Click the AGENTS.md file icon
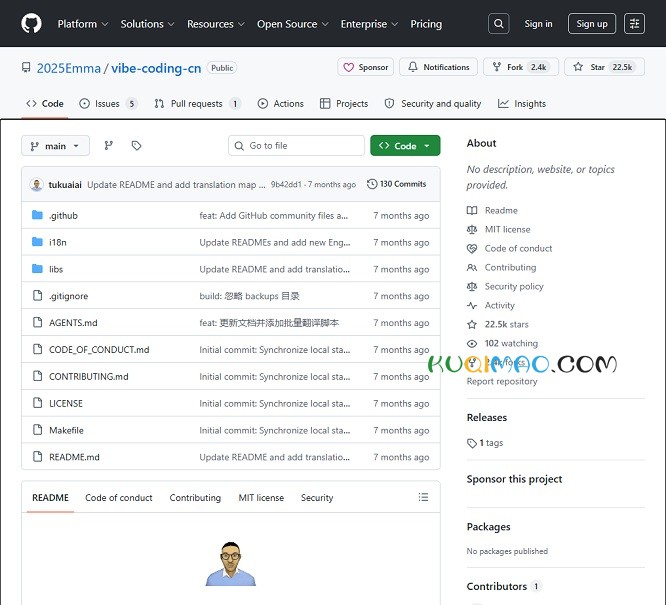This screenshot has width=666, height=605. point(37,322)
